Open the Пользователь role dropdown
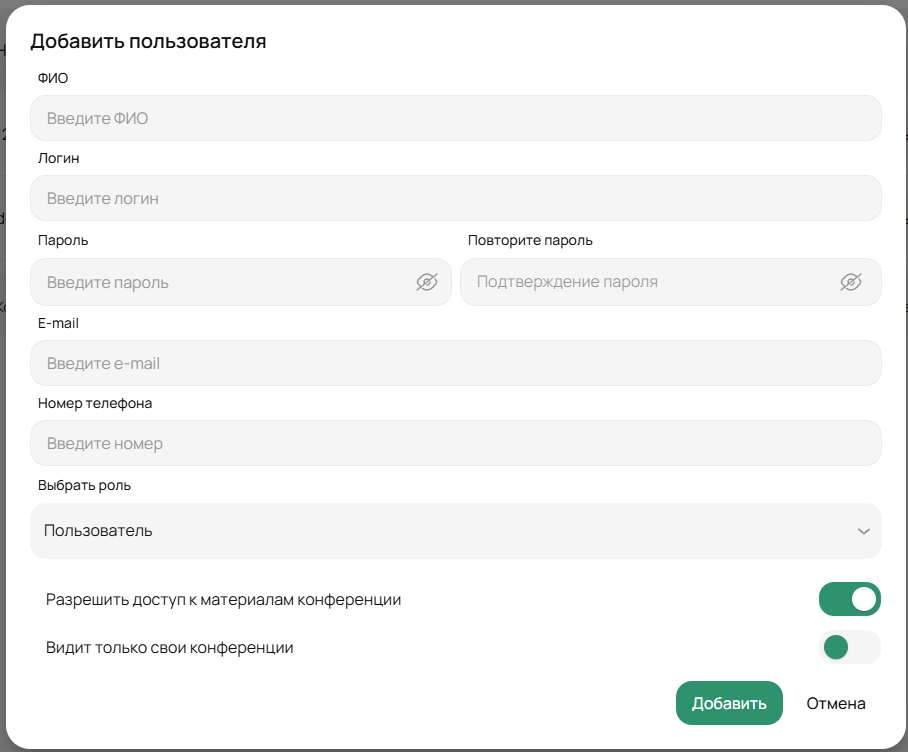This screenshot has width=908, height=752. 455,531
